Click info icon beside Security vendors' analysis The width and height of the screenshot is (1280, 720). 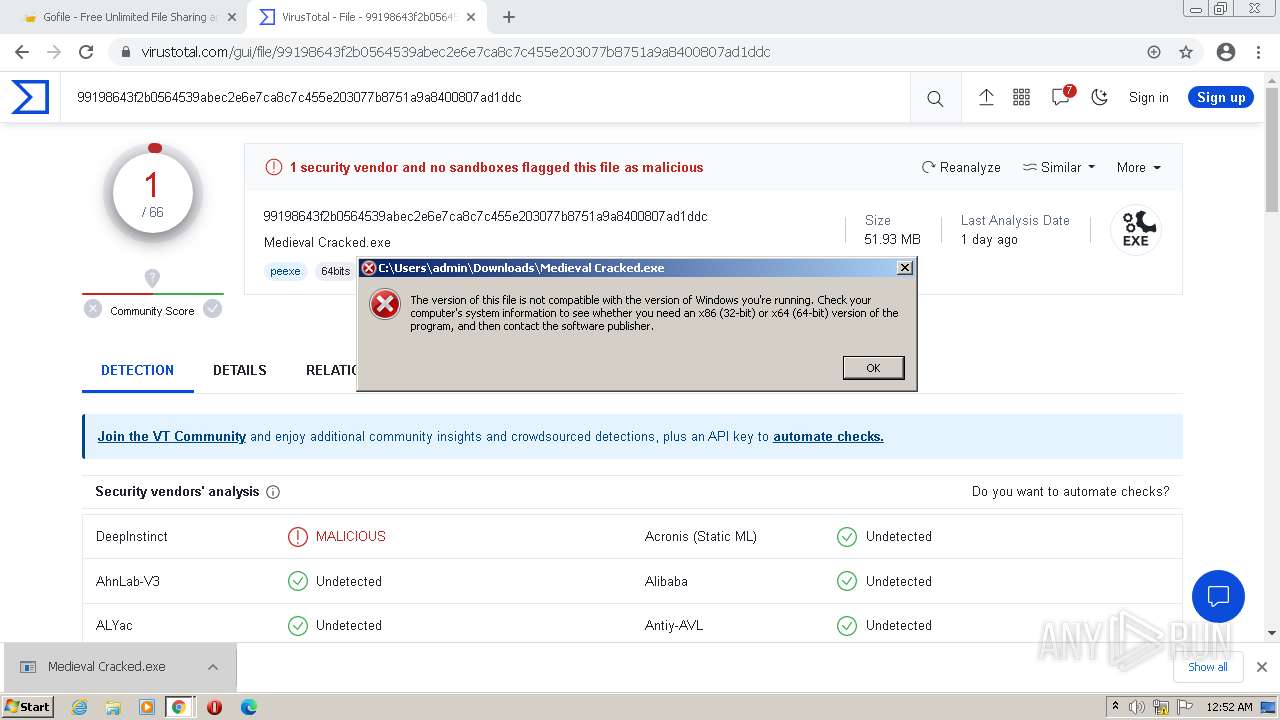tap(273, 492)
